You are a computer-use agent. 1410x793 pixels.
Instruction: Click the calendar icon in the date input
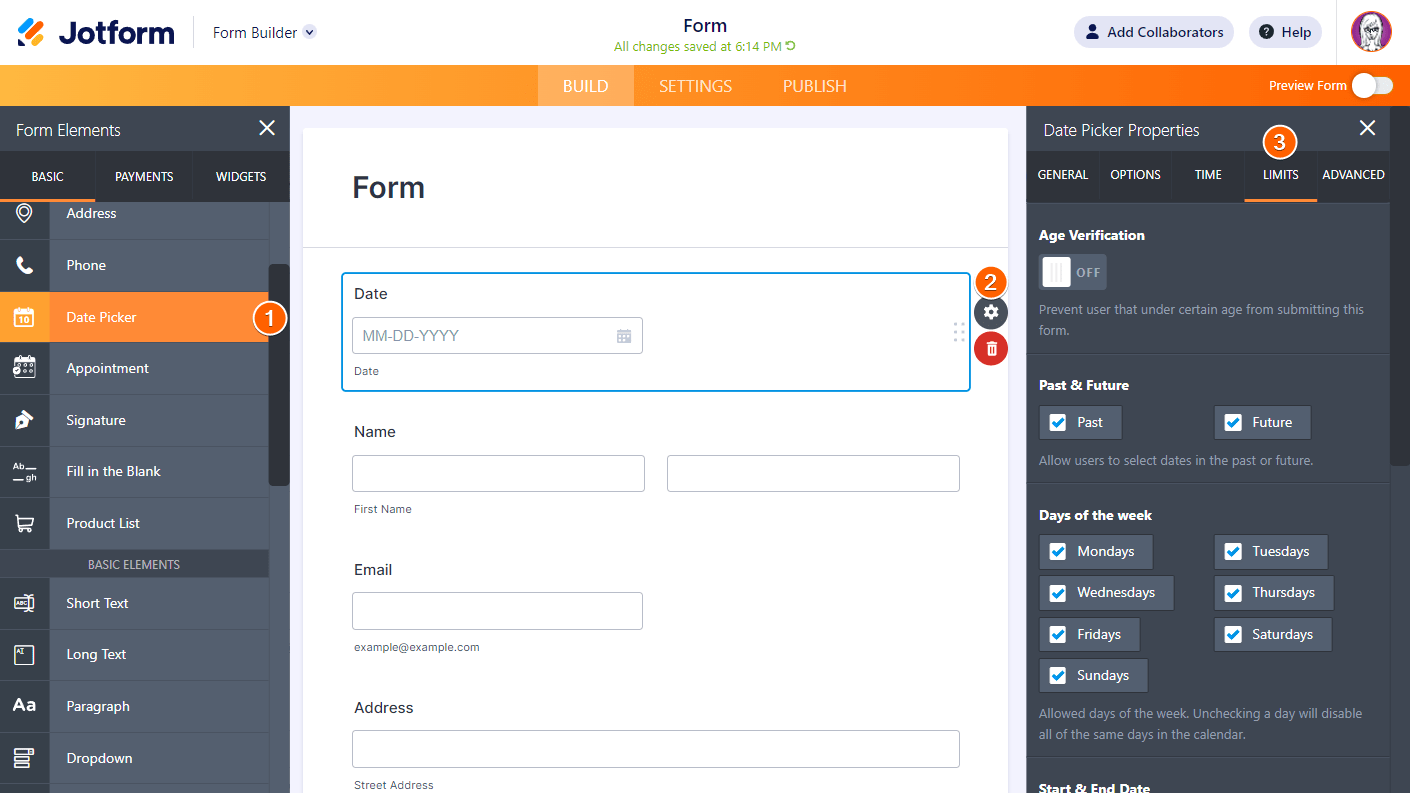tap(624, 336)
